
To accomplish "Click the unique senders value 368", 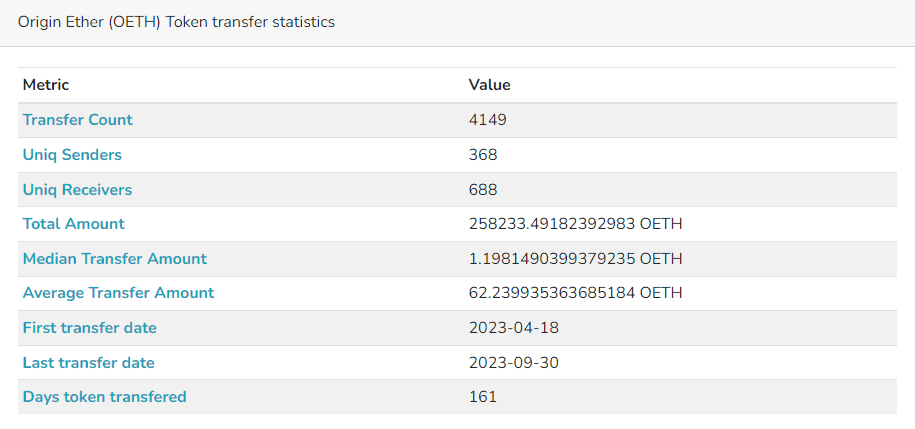I will [483, 155].
